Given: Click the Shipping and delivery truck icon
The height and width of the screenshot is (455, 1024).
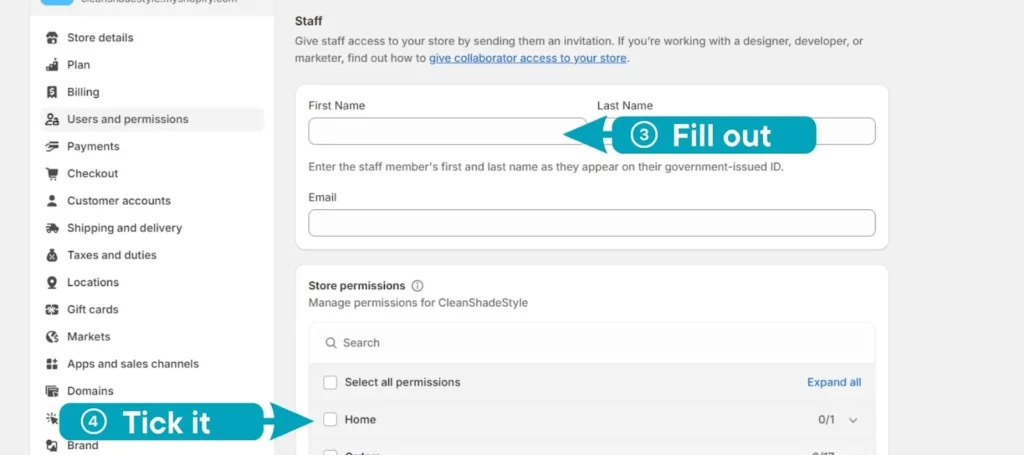Looking at the screenshot, I should (x=52, y=228).
